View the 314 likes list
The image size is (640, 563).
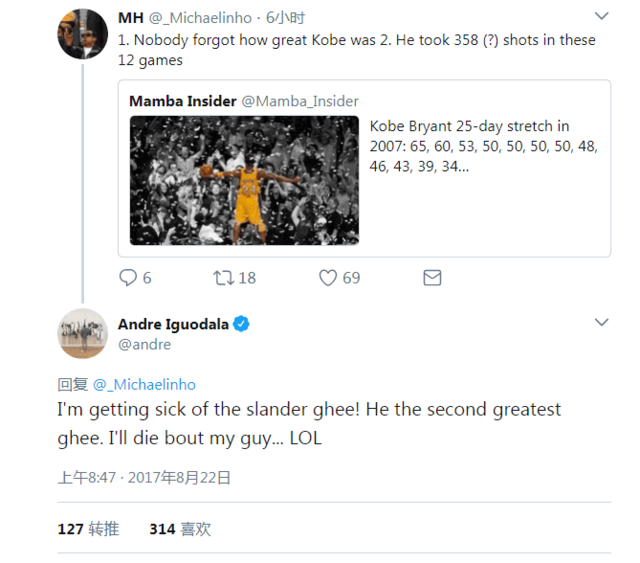tap(180, 529)
